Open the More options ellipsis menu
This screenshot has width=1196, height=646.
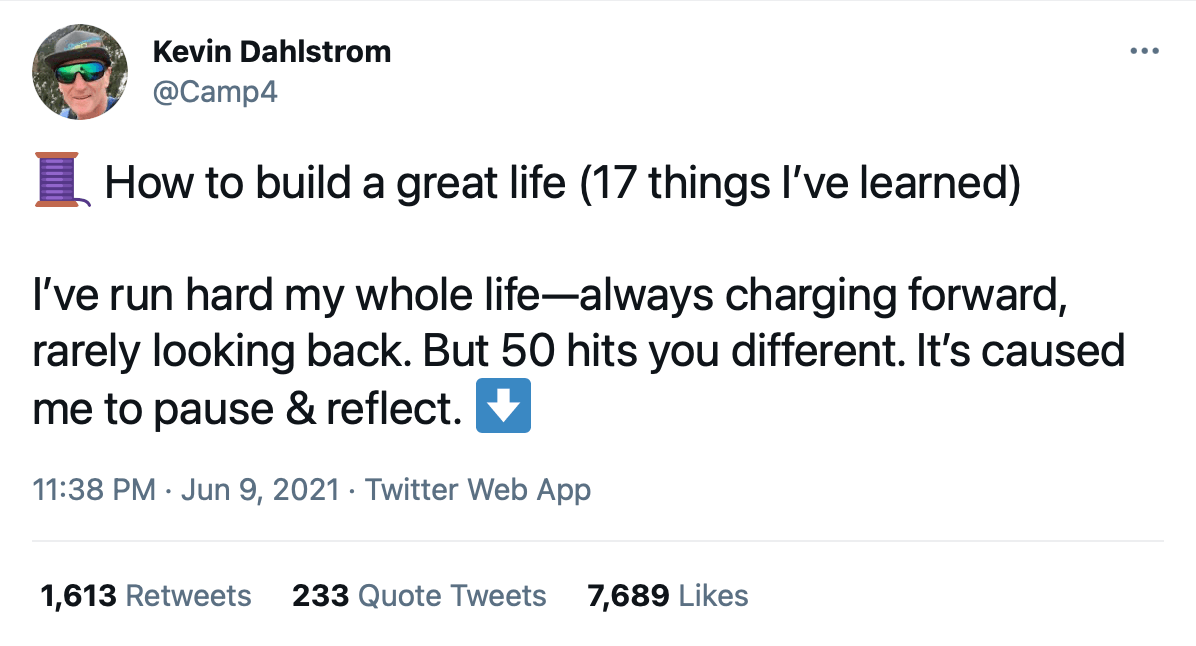coord(1143,51)
